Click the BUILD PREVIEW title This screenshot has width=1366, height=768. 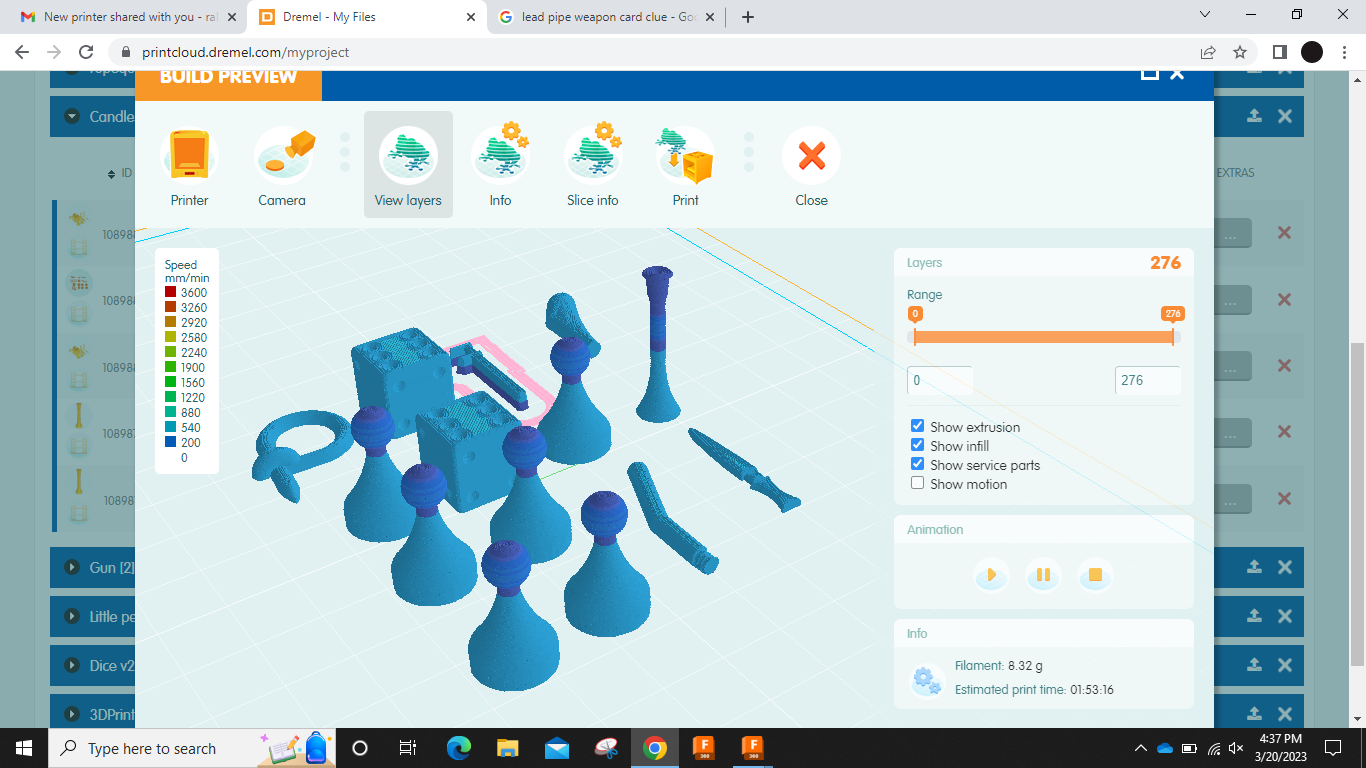tap(228, 77)
